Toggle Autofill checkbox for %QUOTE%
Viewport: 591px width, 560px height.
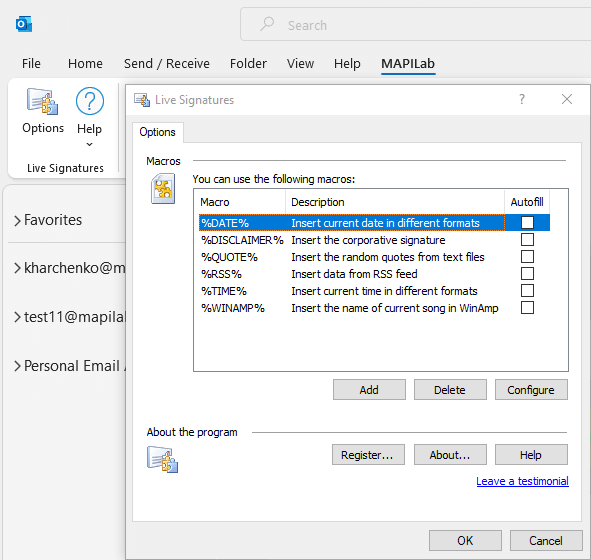point(527,256)
